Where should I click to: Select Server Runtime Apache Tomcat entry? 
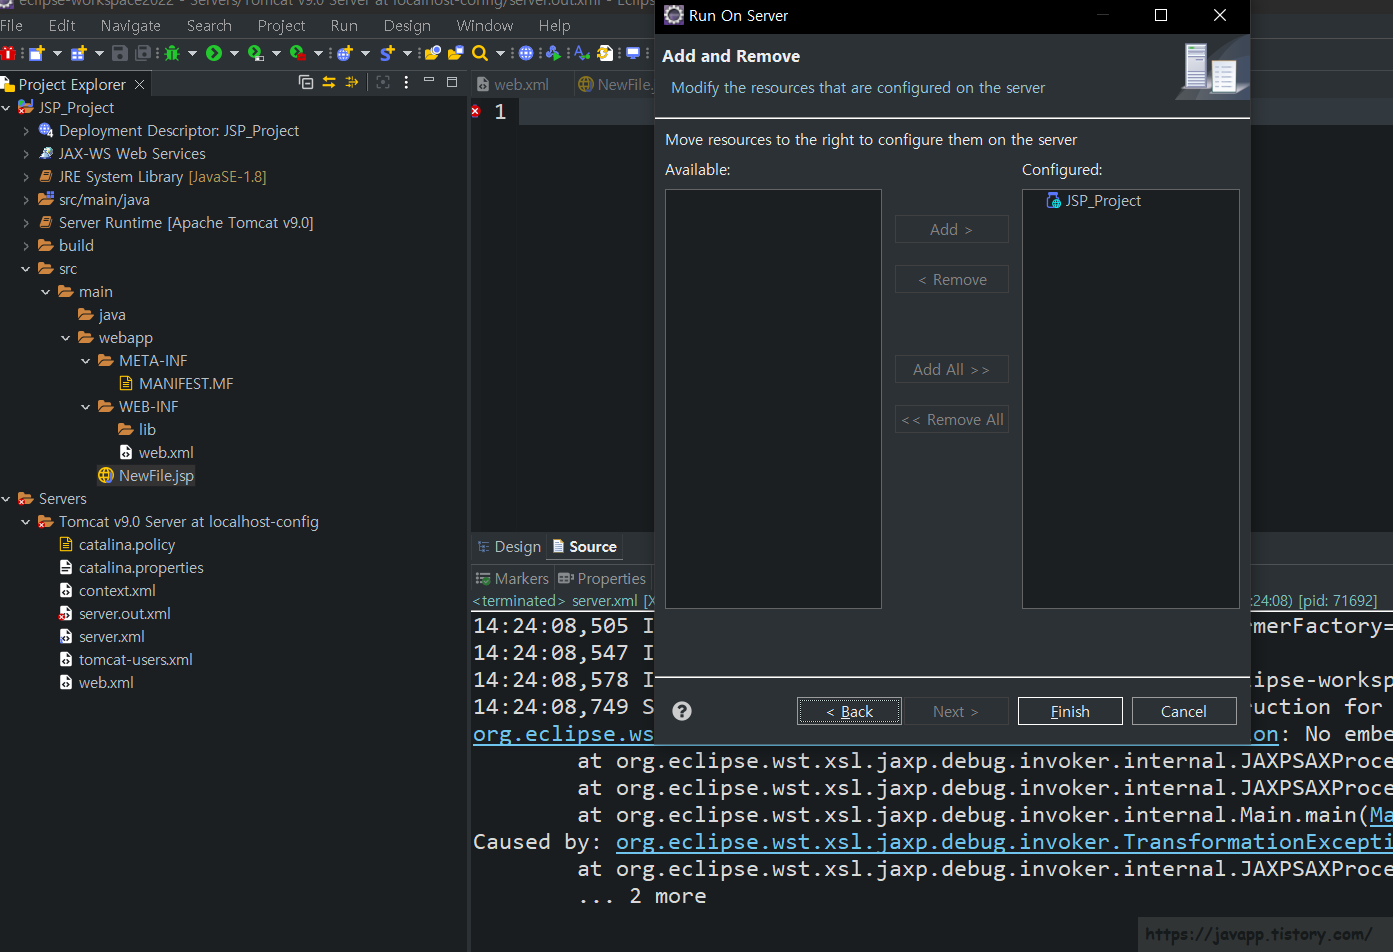(x=176, y=223)
